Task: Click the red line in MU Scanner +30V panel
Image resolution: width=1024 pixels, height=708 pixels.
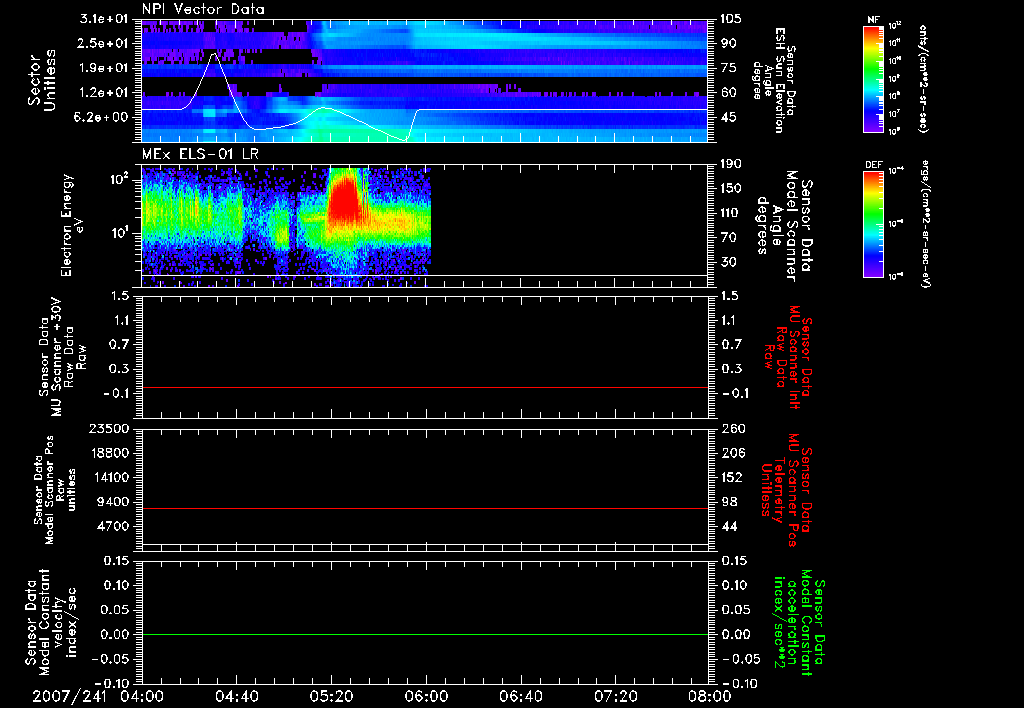Action: [x=425, y=387]
